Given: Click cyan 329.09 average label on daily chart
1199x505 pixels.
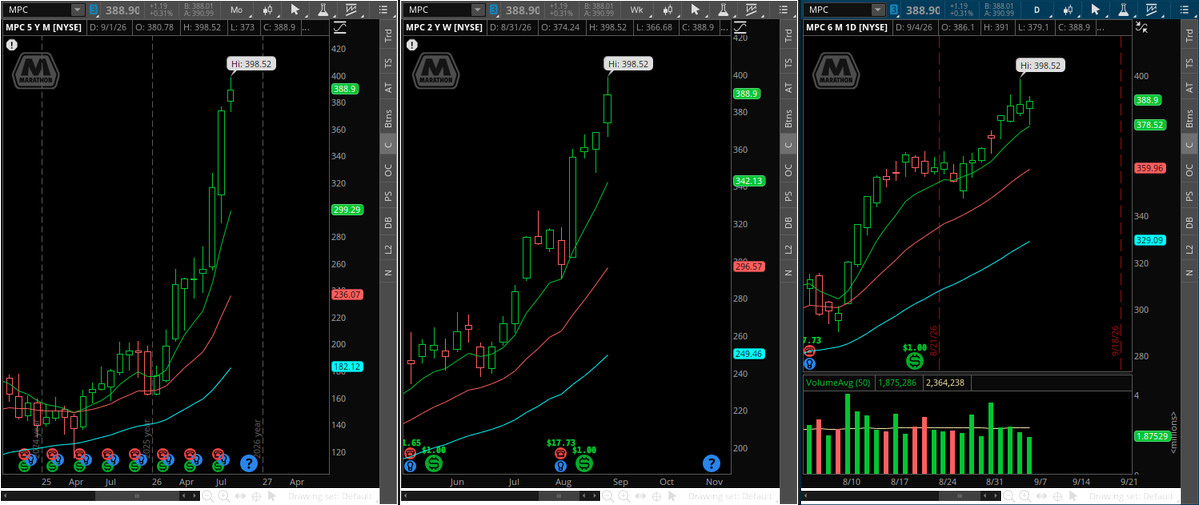Looking at the screenshot, I should tap(1152, 239).
